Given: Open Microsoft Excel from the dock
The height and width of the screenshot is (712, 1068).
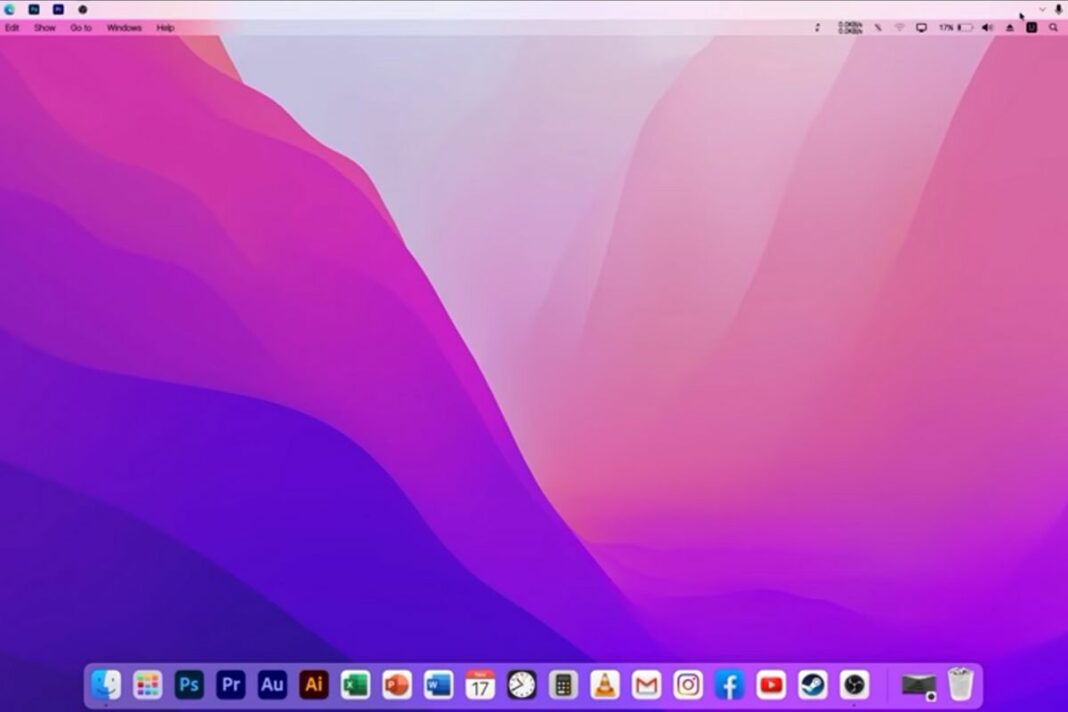Looking at the screenshot, I should (x=355, y=685).
